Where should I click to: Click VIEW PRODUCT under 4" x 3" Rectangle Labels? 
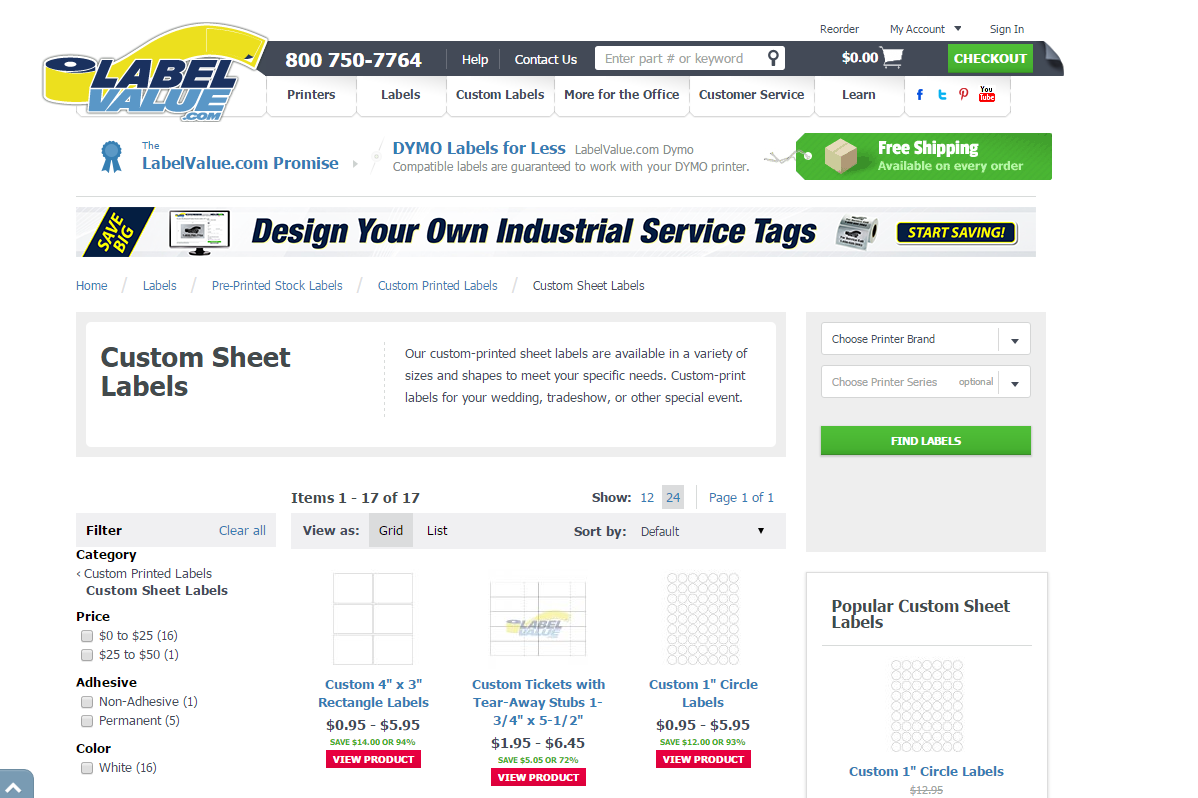373,759
